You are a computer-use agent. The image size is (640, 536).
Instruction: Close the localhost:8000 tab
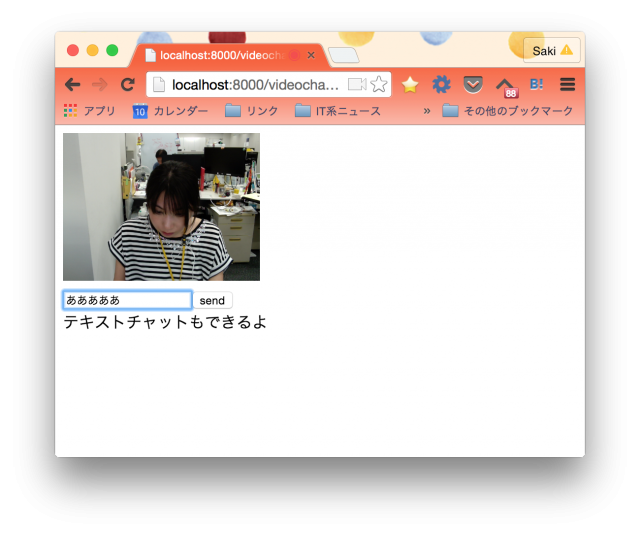click(x=311, y=55)
